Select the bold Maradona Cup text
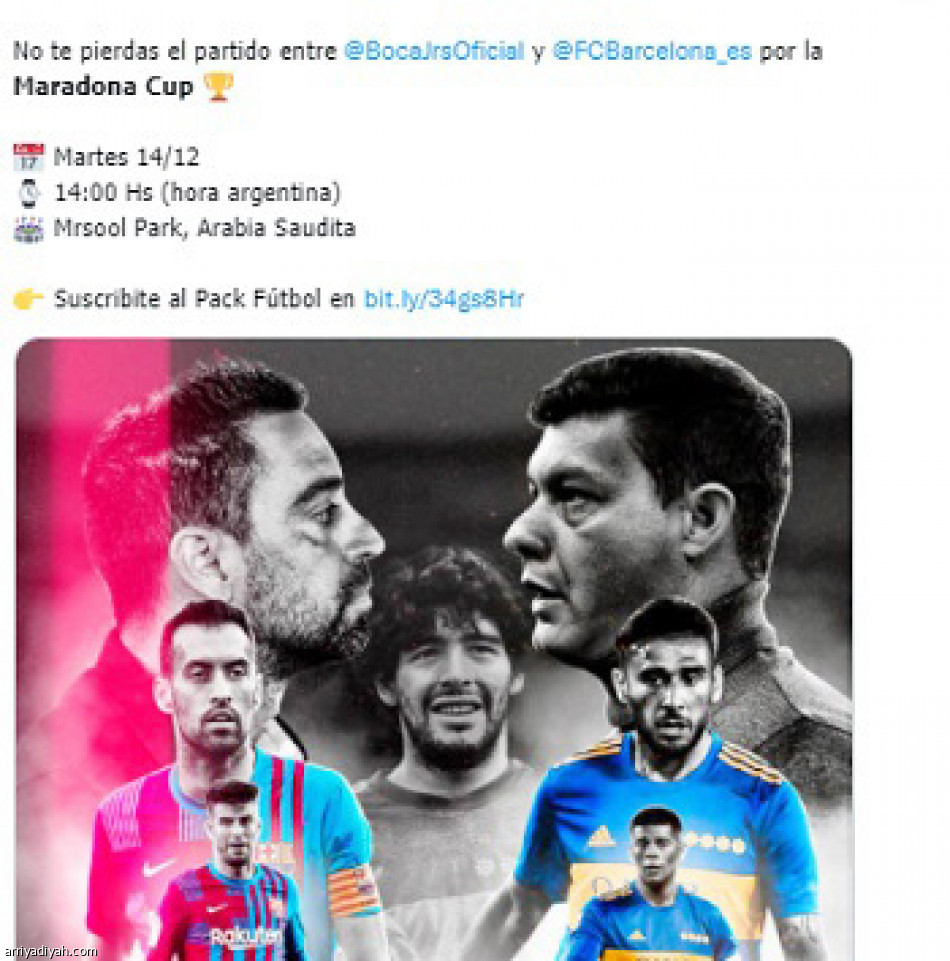This screenshot has width=950, height=961. [x=103, y=86]
